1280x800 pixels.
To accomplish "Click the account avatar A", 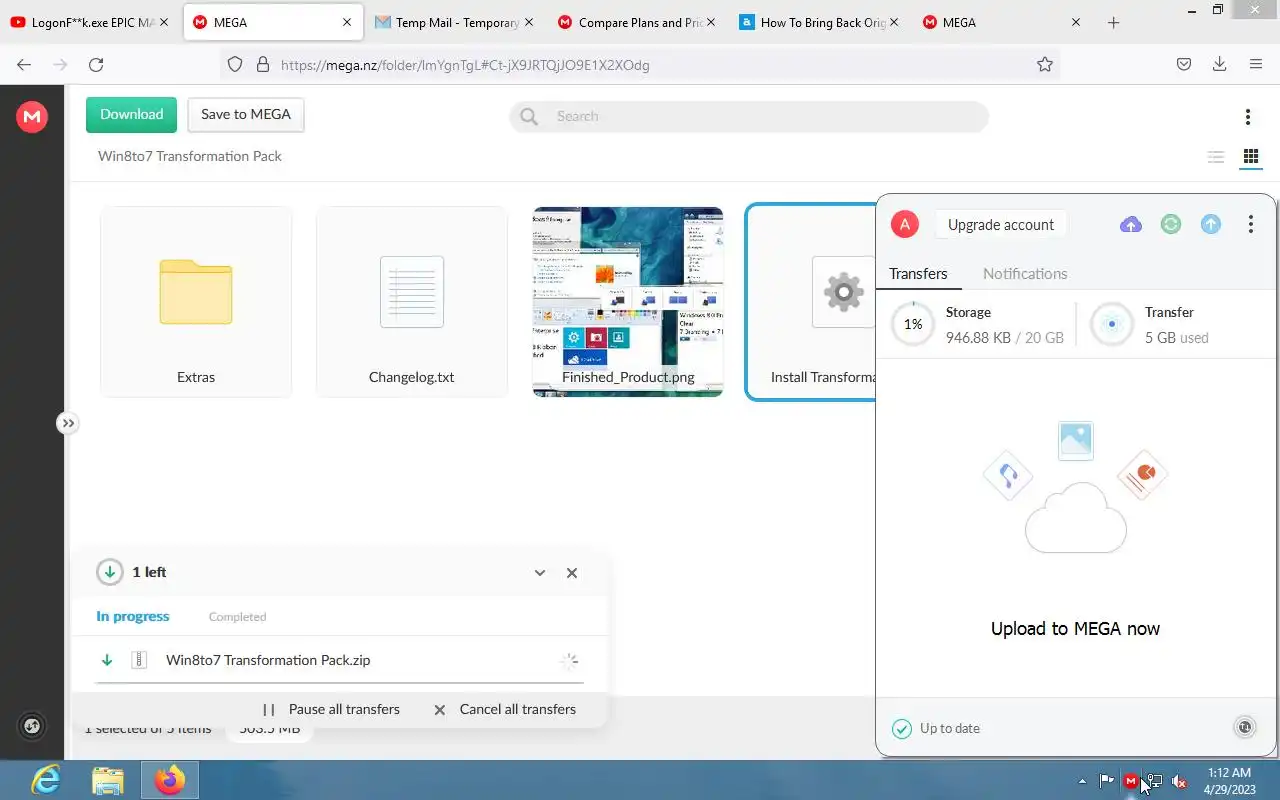I will click(x=904, y=224).
